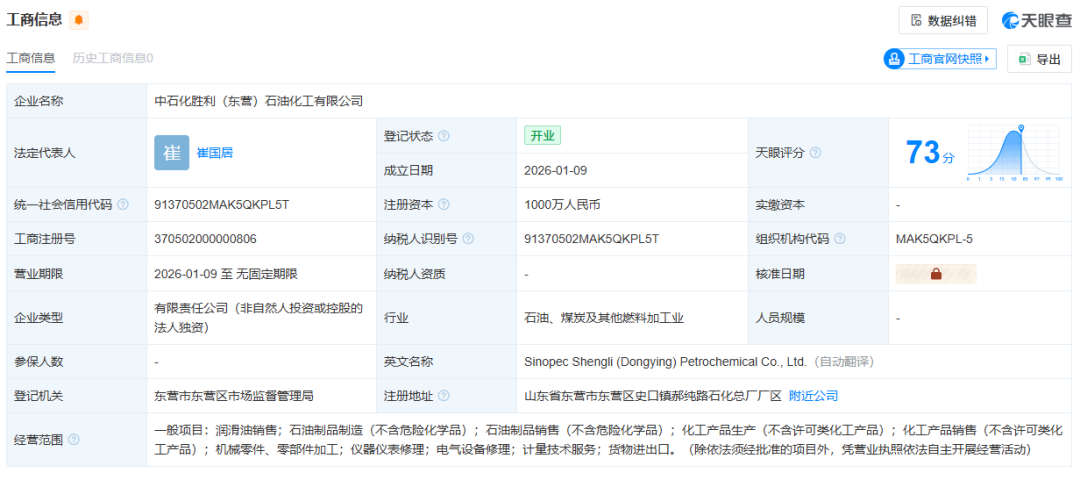Export data with the 导出 button
The image size is (1080, 480).
(1039, 59)
